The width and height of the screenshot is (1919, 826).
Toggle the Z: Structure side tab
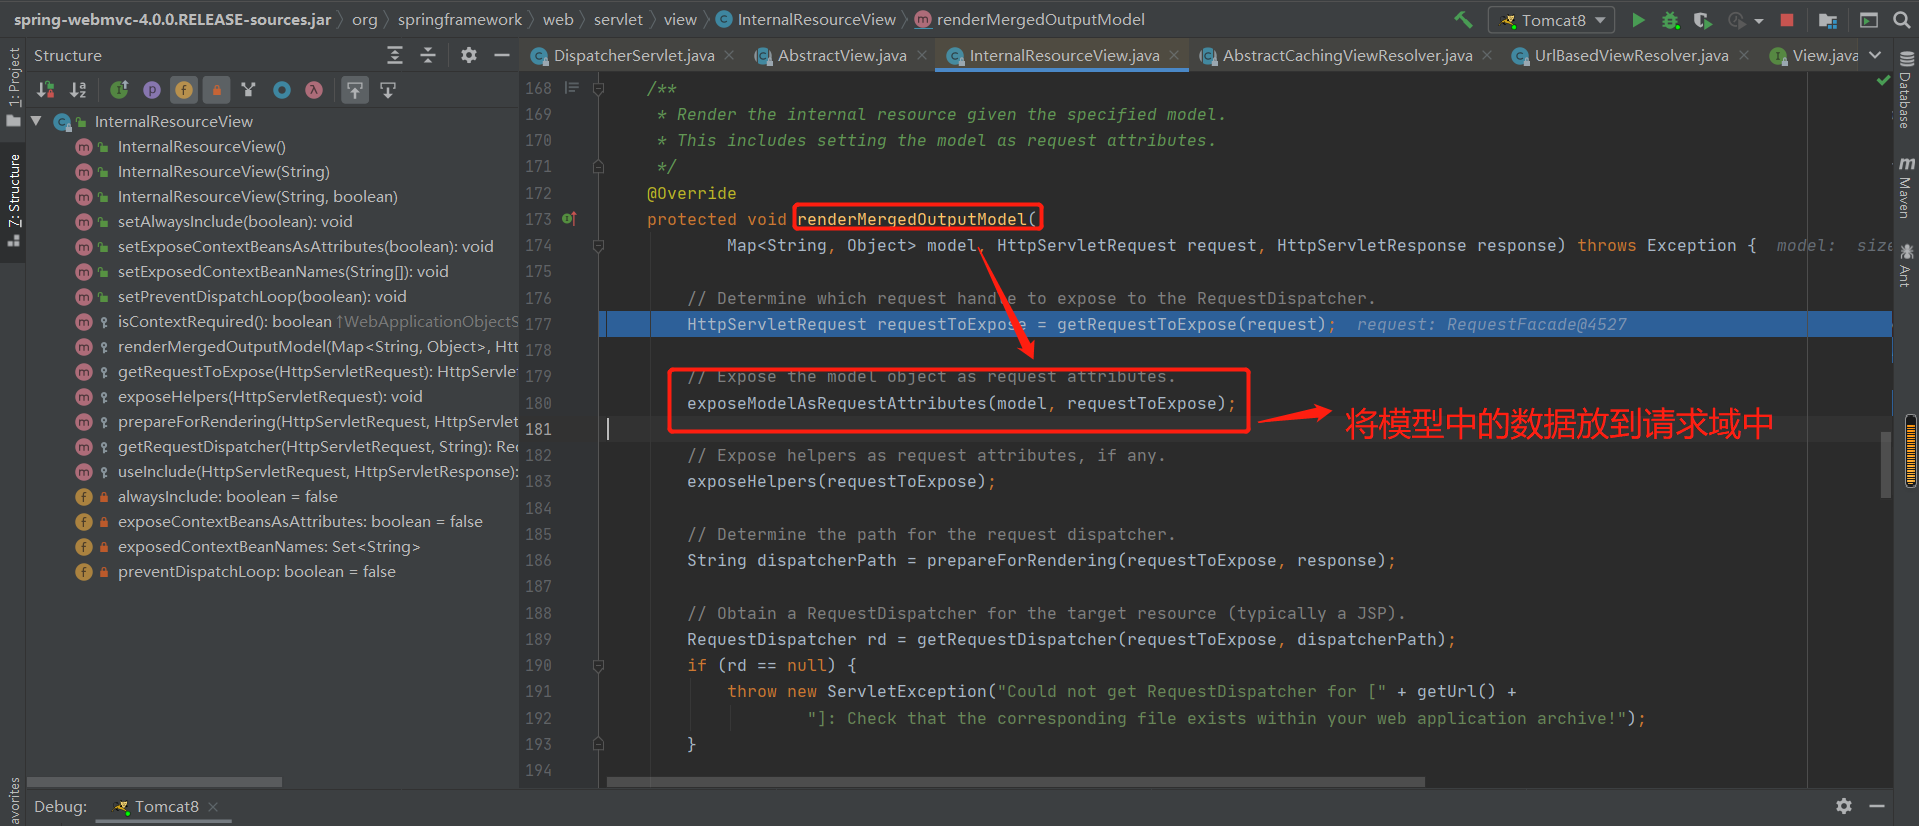pyautogui.click(x=13, y=200)
